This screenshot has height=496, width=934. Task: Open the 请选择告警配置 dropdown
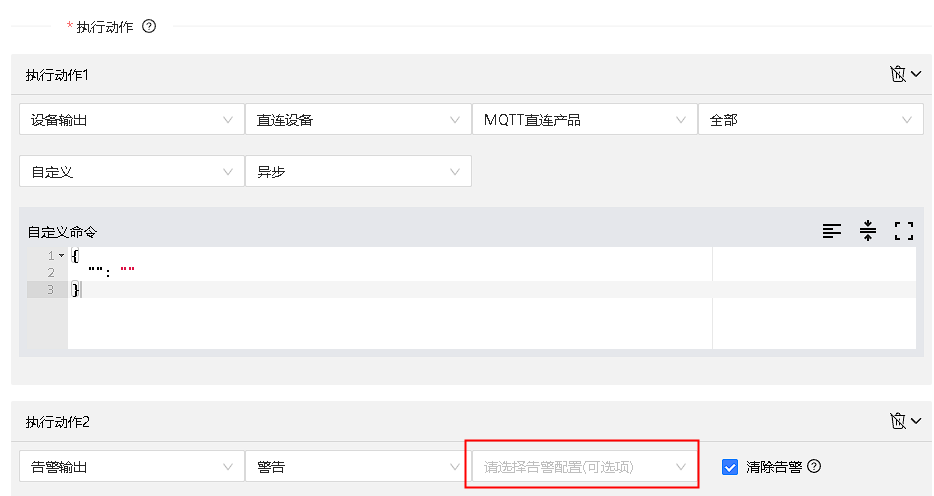point(583,466)
